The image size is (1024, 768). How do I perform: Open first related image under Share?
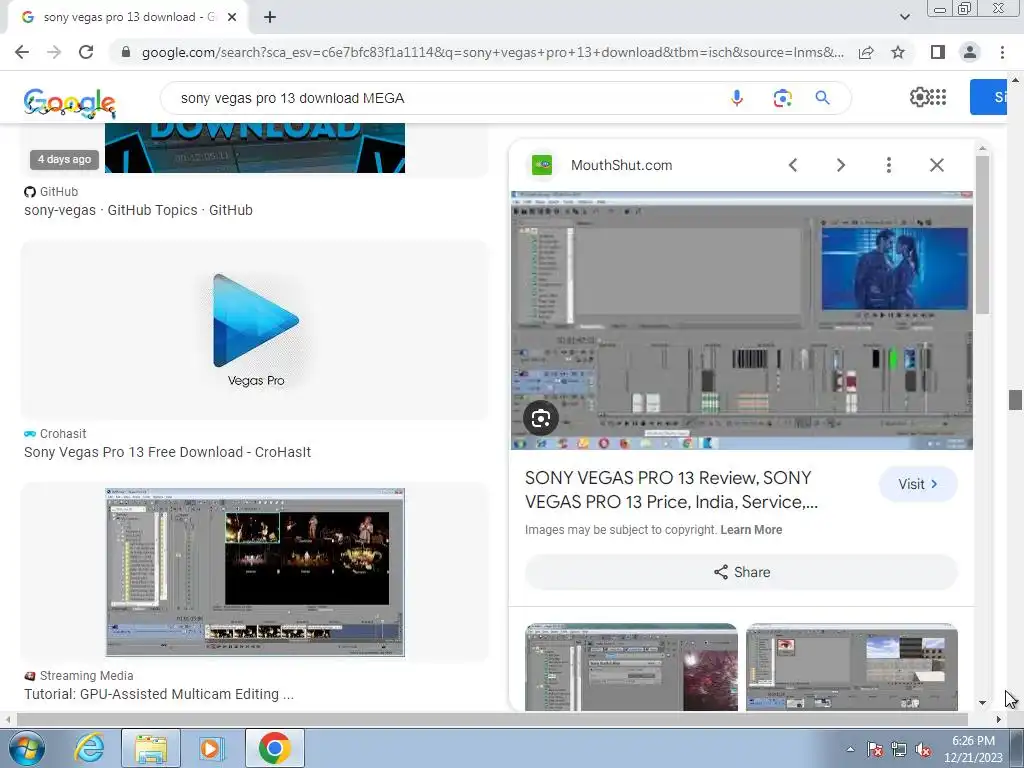[x=631, y=667]
